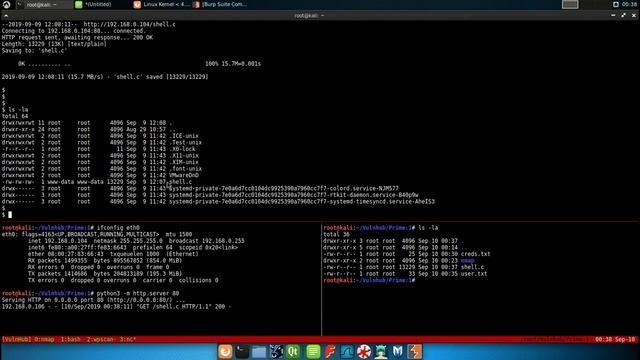Click the .X11-unix directory entry
Screen dimensions: 640x360
tap(184, 156)
